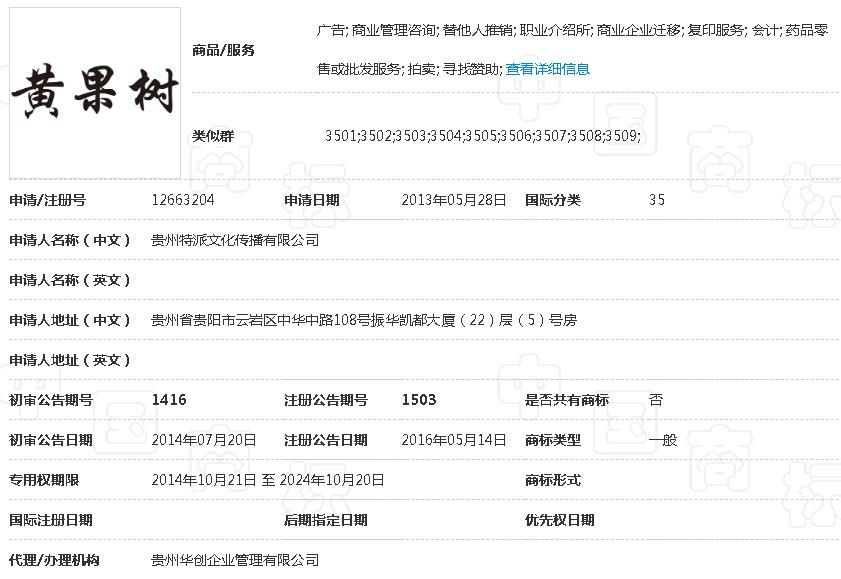Click the 是否共有商标 label
Image resolution: width=841 pixels, height=579 pixels.
pos(567,400)
